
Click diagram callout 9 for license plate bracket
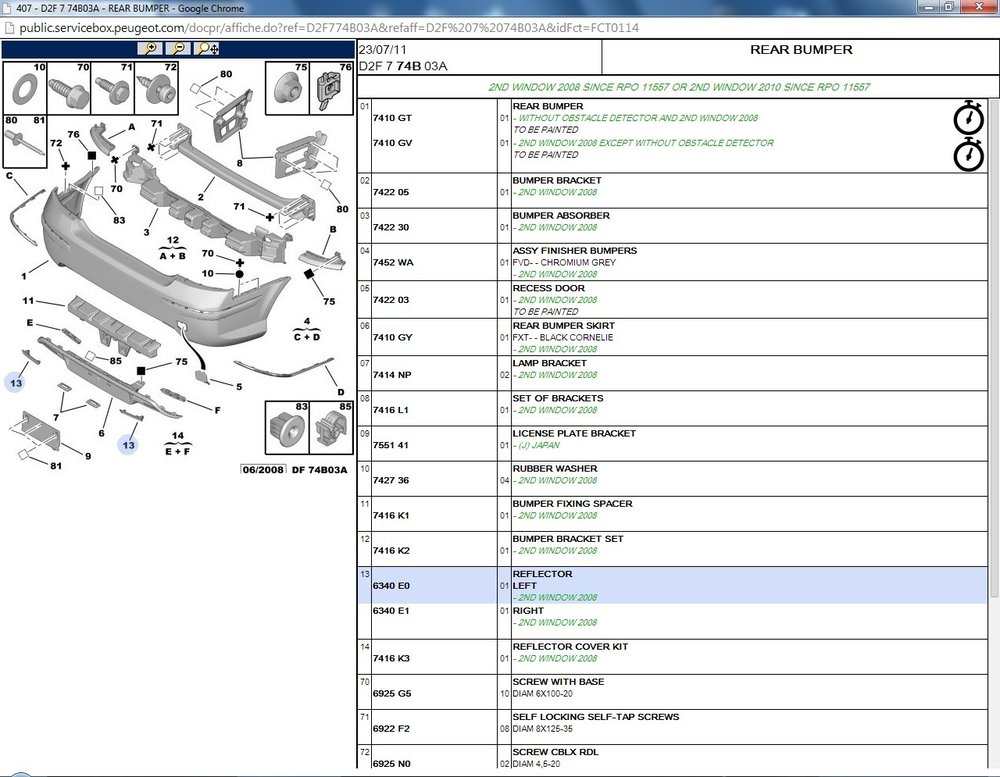pyautogui.click(x=88, y=455)
